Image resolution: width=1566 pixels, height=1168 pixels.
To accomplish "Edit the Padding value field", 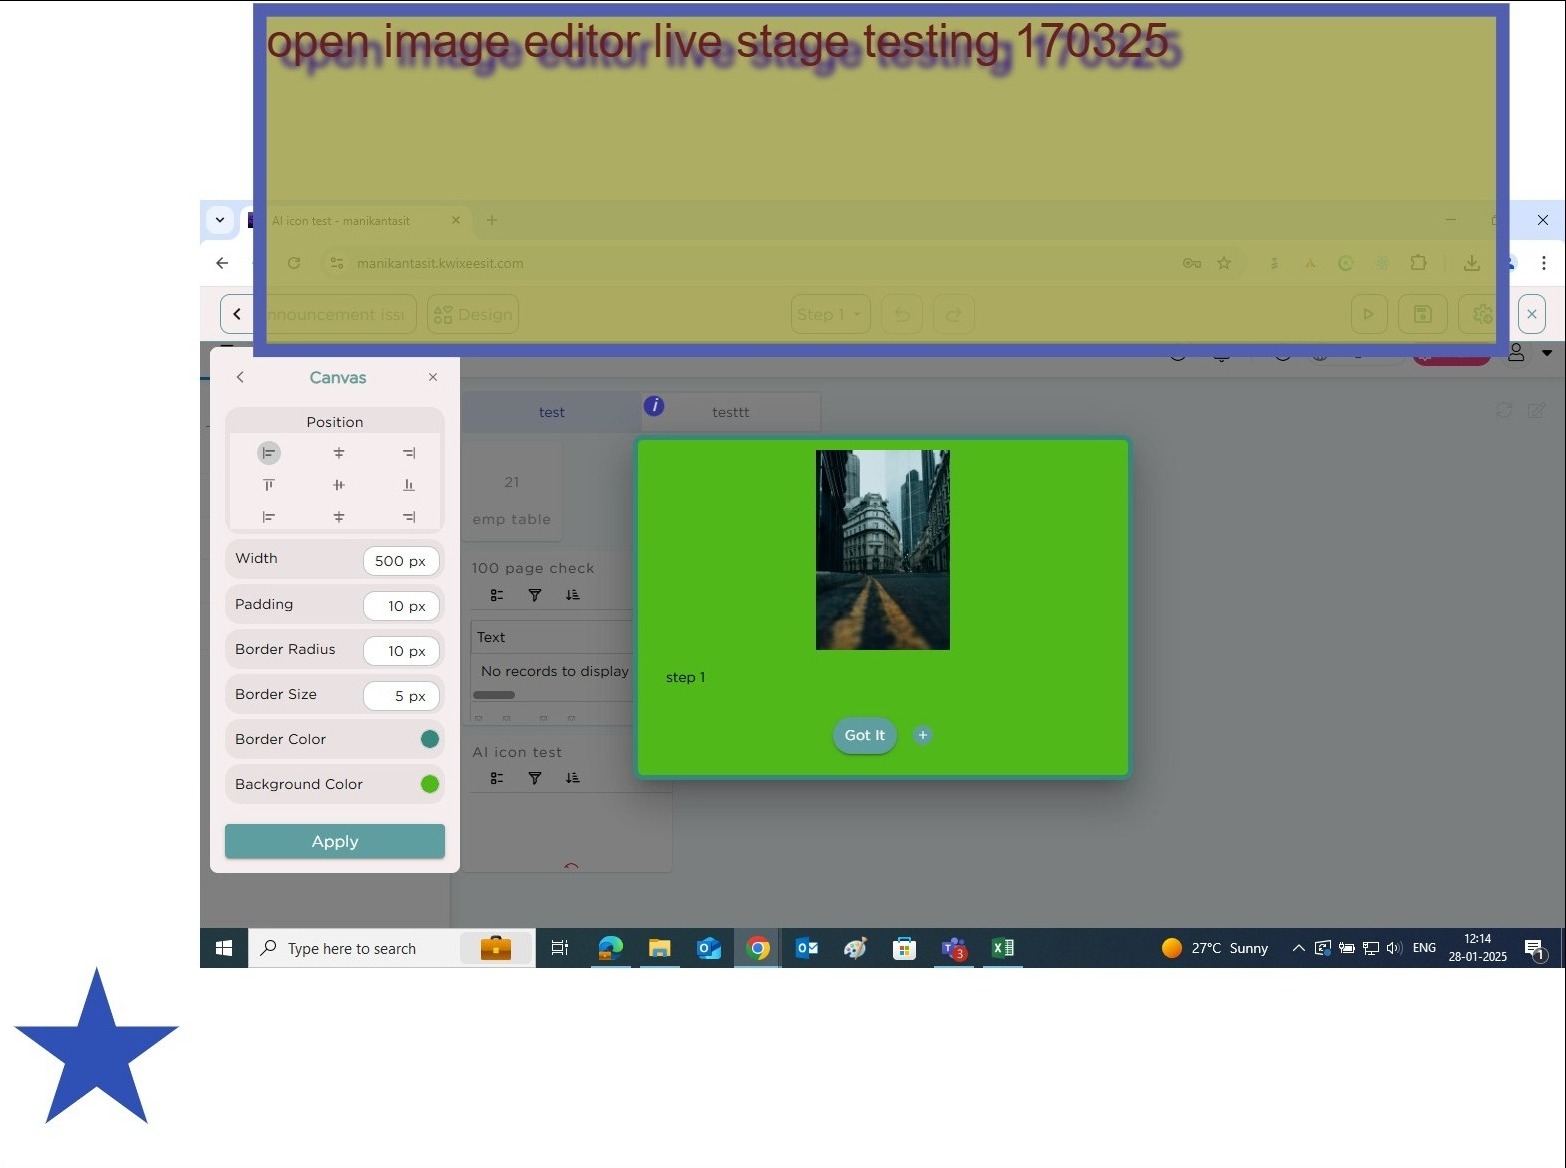I will click(401, 606).
